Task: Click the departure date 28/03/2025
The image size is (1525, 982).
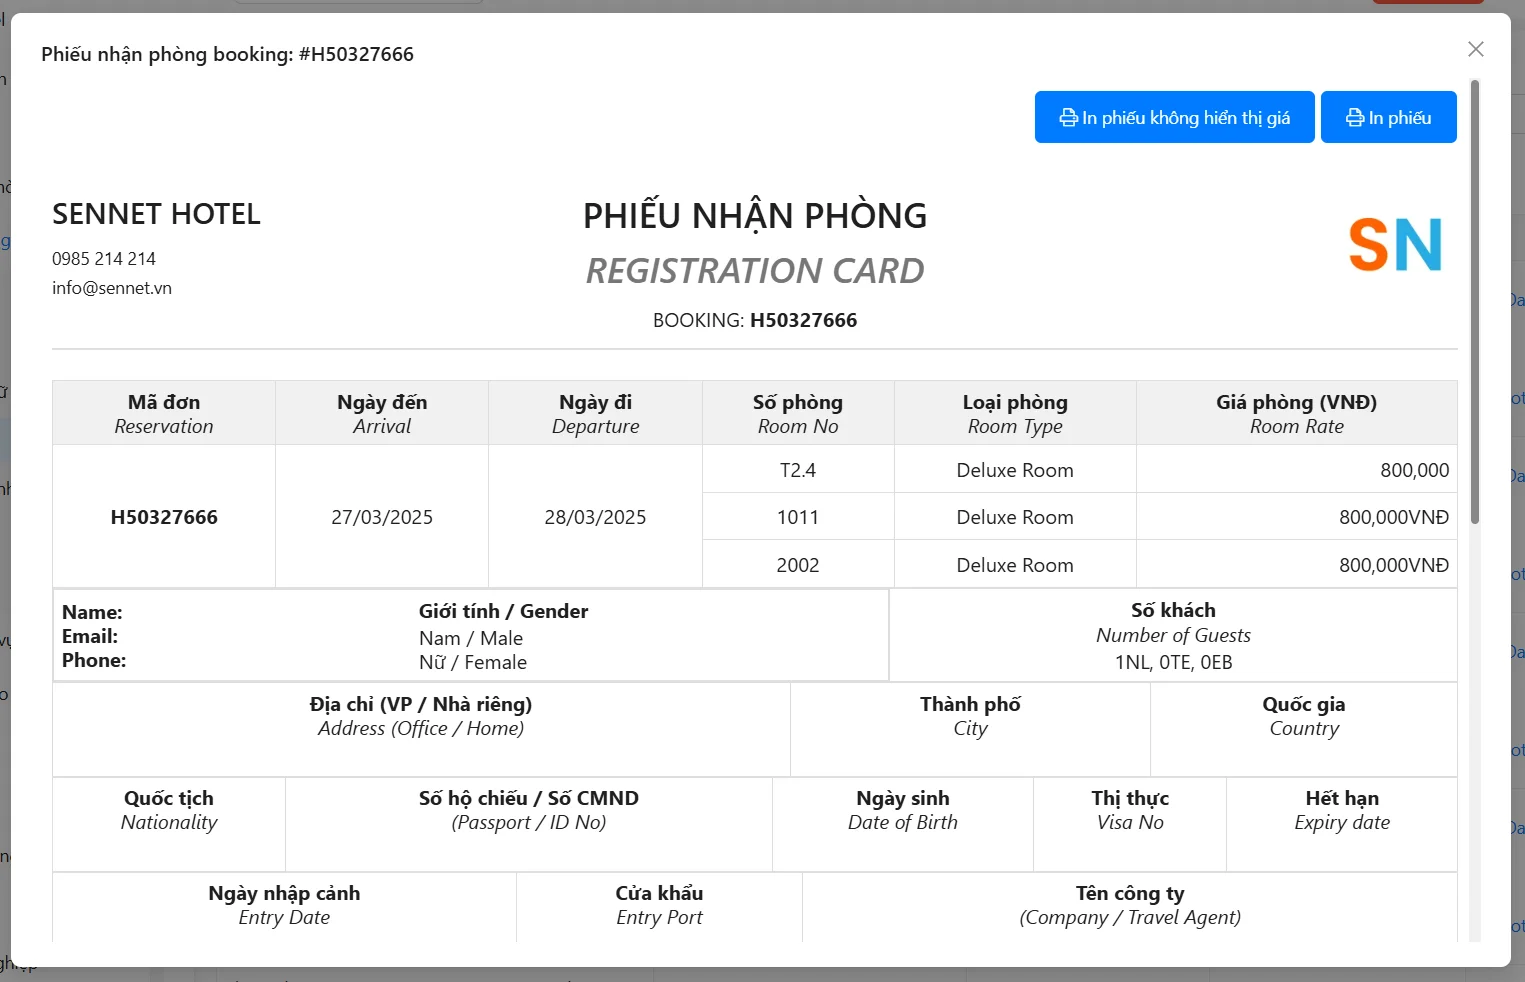Action: click(x=595, y=517)
